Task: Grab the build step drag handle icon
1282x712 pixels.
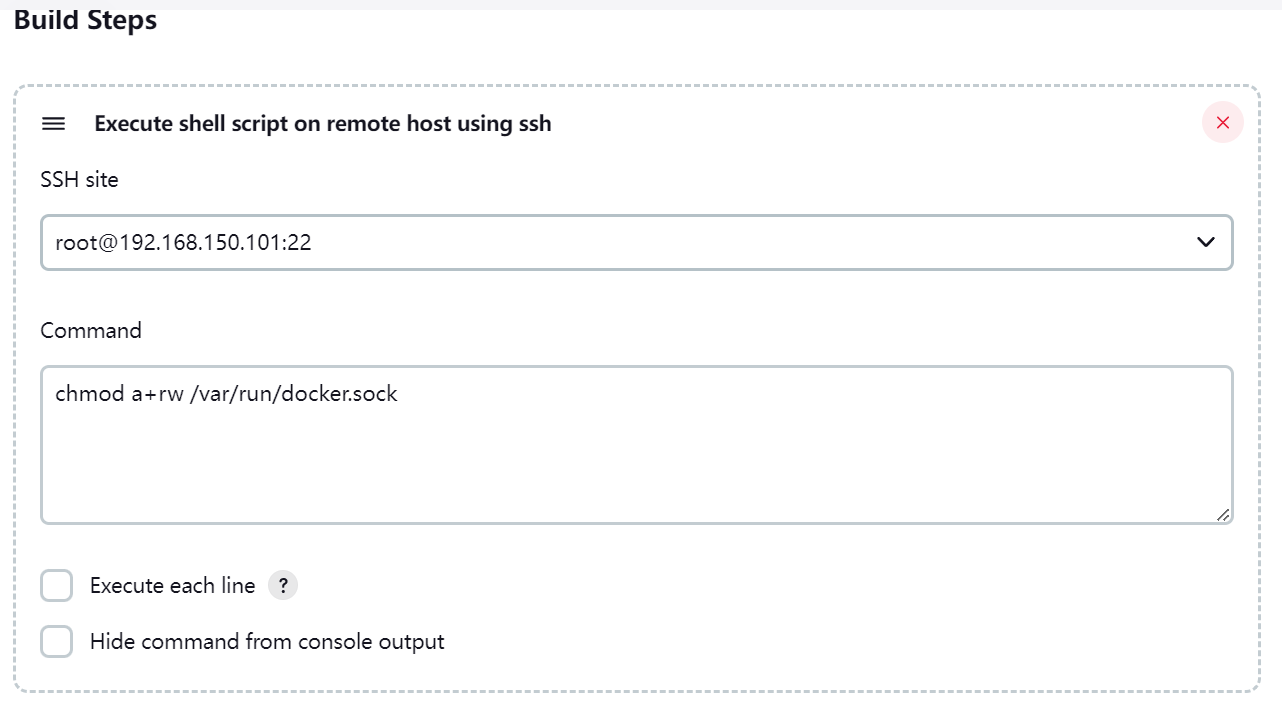Action: click(x=53, y=123)
